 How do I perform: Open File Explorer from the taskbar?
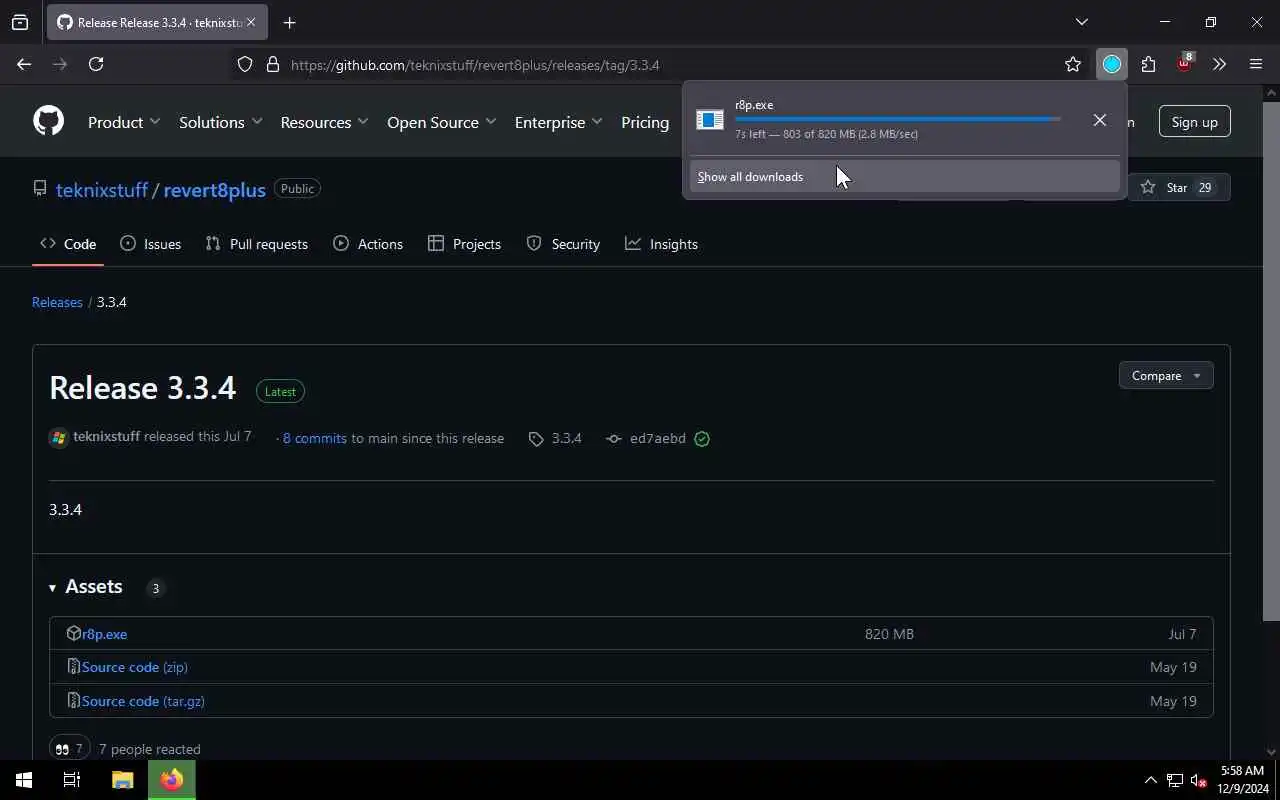tap(122, 780)
